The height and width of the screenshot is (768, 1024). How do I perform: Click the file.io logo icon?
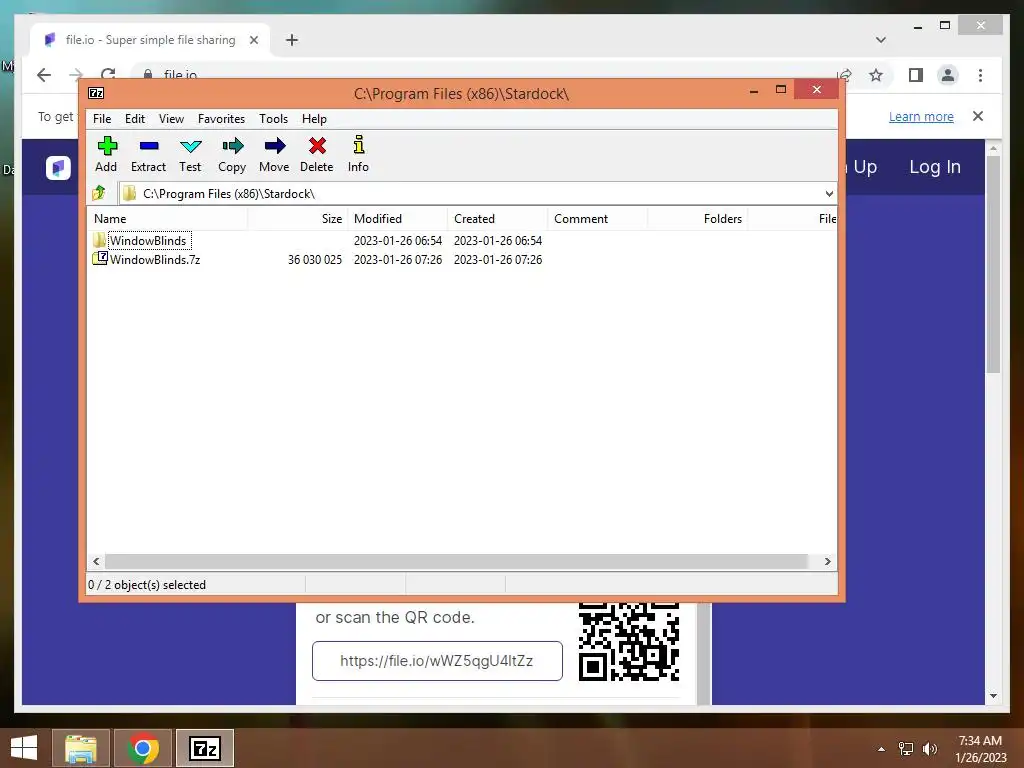(x=58, y=168)
